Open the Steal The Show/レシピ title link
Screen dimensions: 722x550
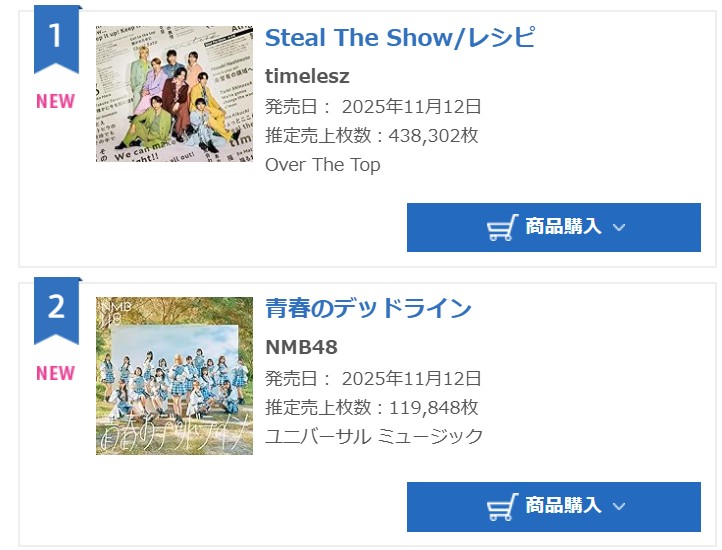point(400,38)
